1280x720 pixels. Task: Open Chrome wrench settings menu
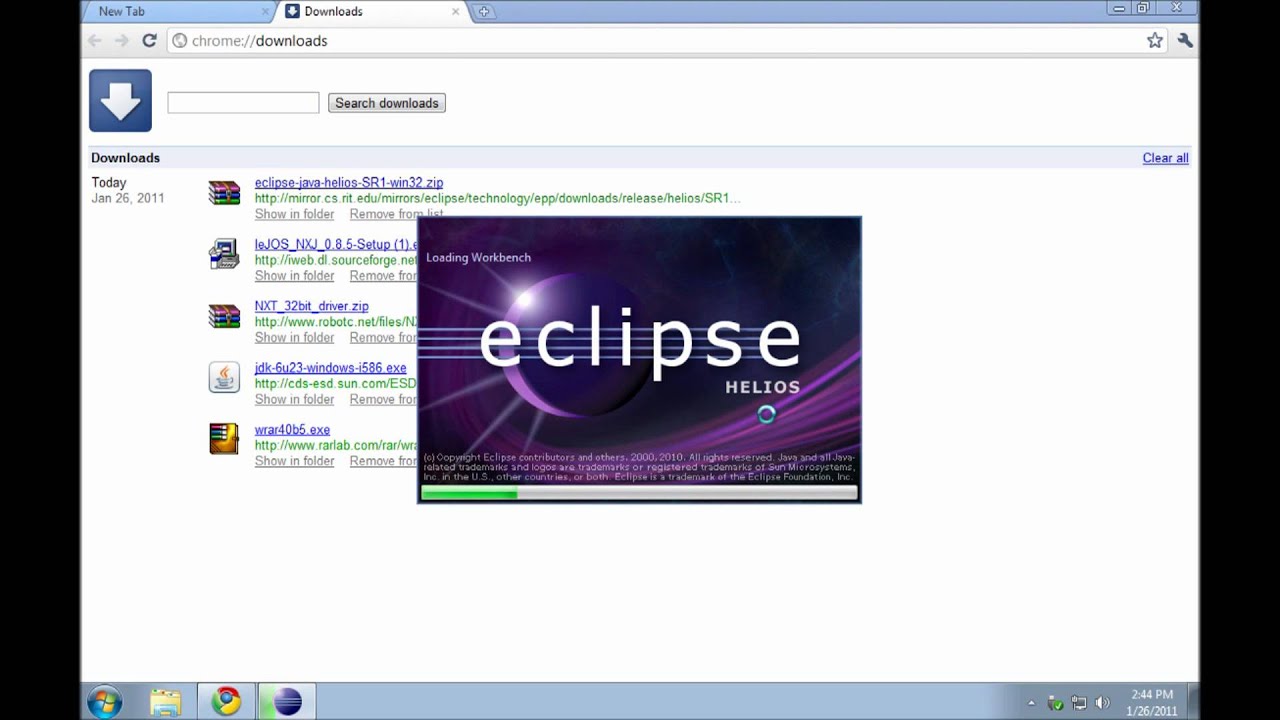click(1185, 41)
